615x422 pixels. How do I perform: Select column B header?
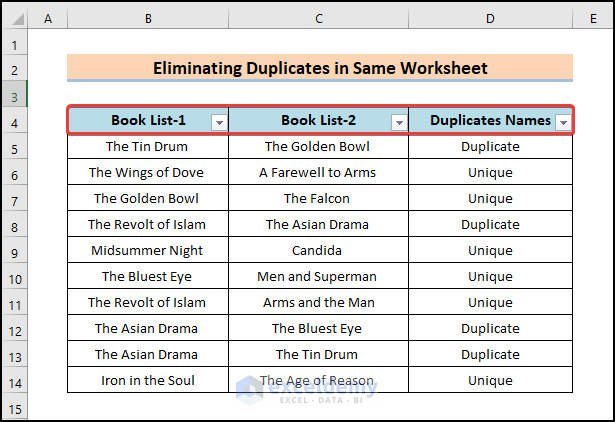(x=148, y=19)
